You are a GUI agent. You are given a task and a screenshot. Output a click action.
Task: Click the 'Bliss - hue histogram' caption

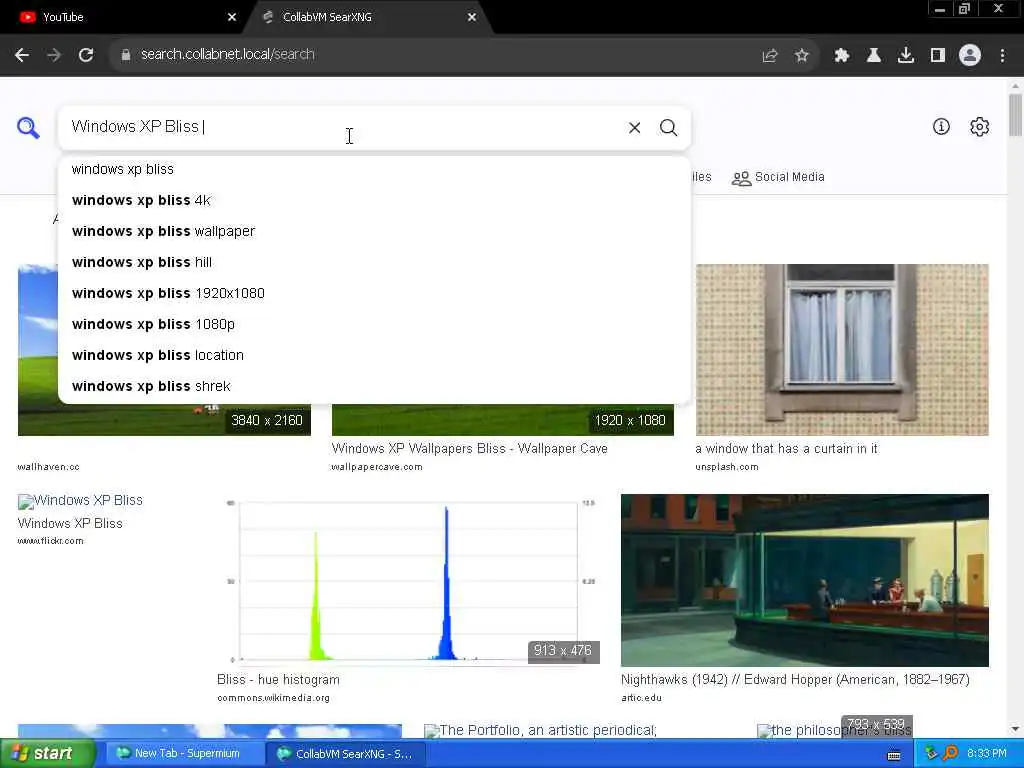pyautogui.click(x=278, y=680)
